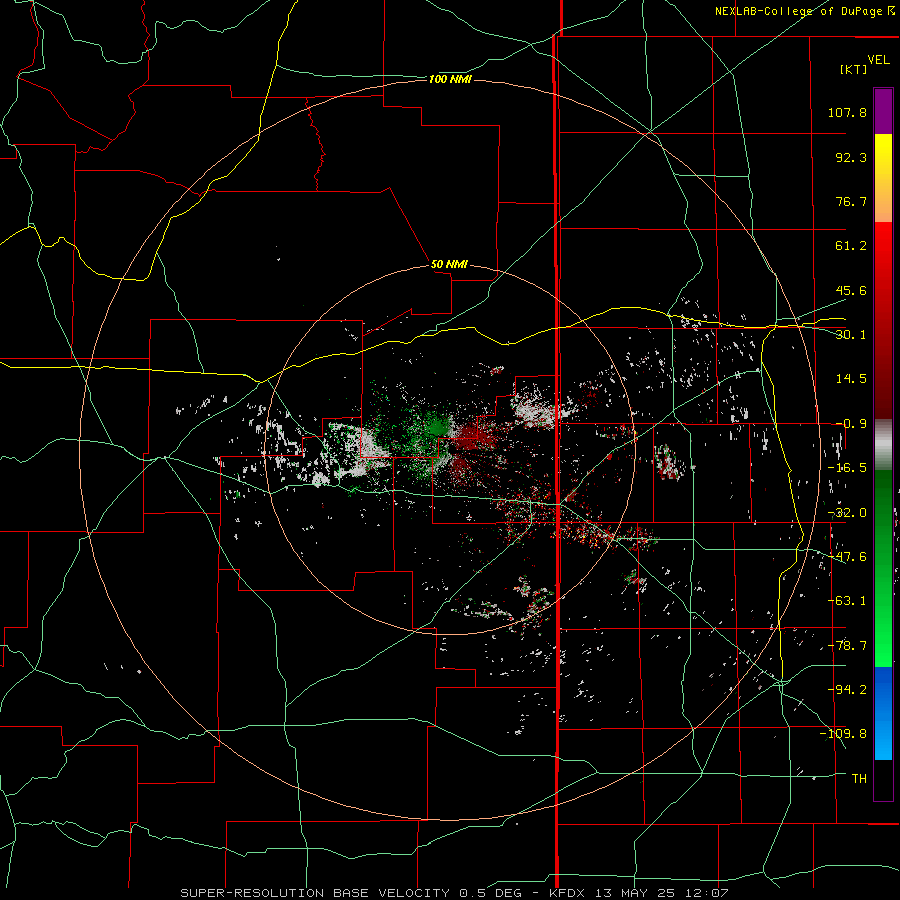Click the 30.1 velocity scale value

(851, 335)
